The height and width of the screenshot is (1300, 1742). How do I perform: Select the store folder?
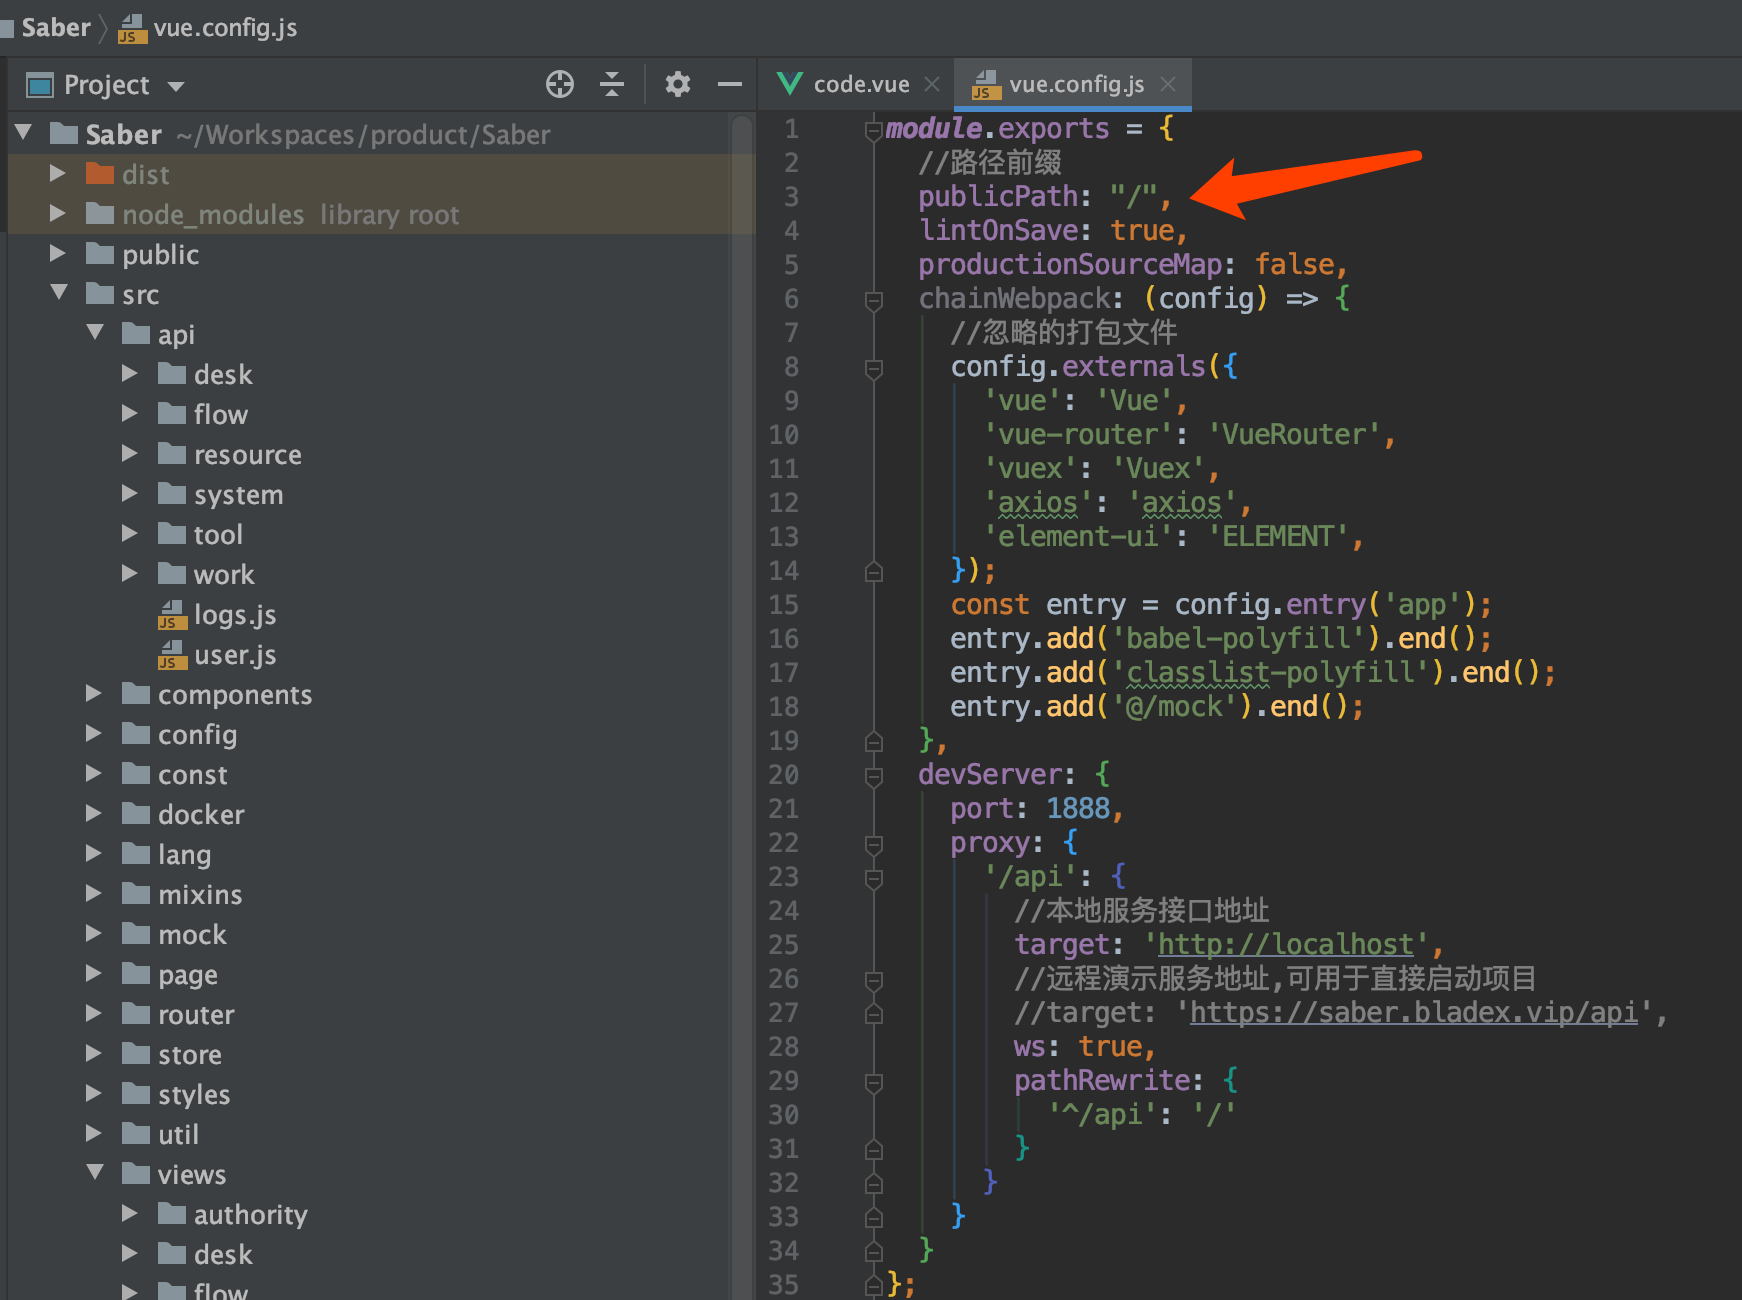tap(190, 1055)
